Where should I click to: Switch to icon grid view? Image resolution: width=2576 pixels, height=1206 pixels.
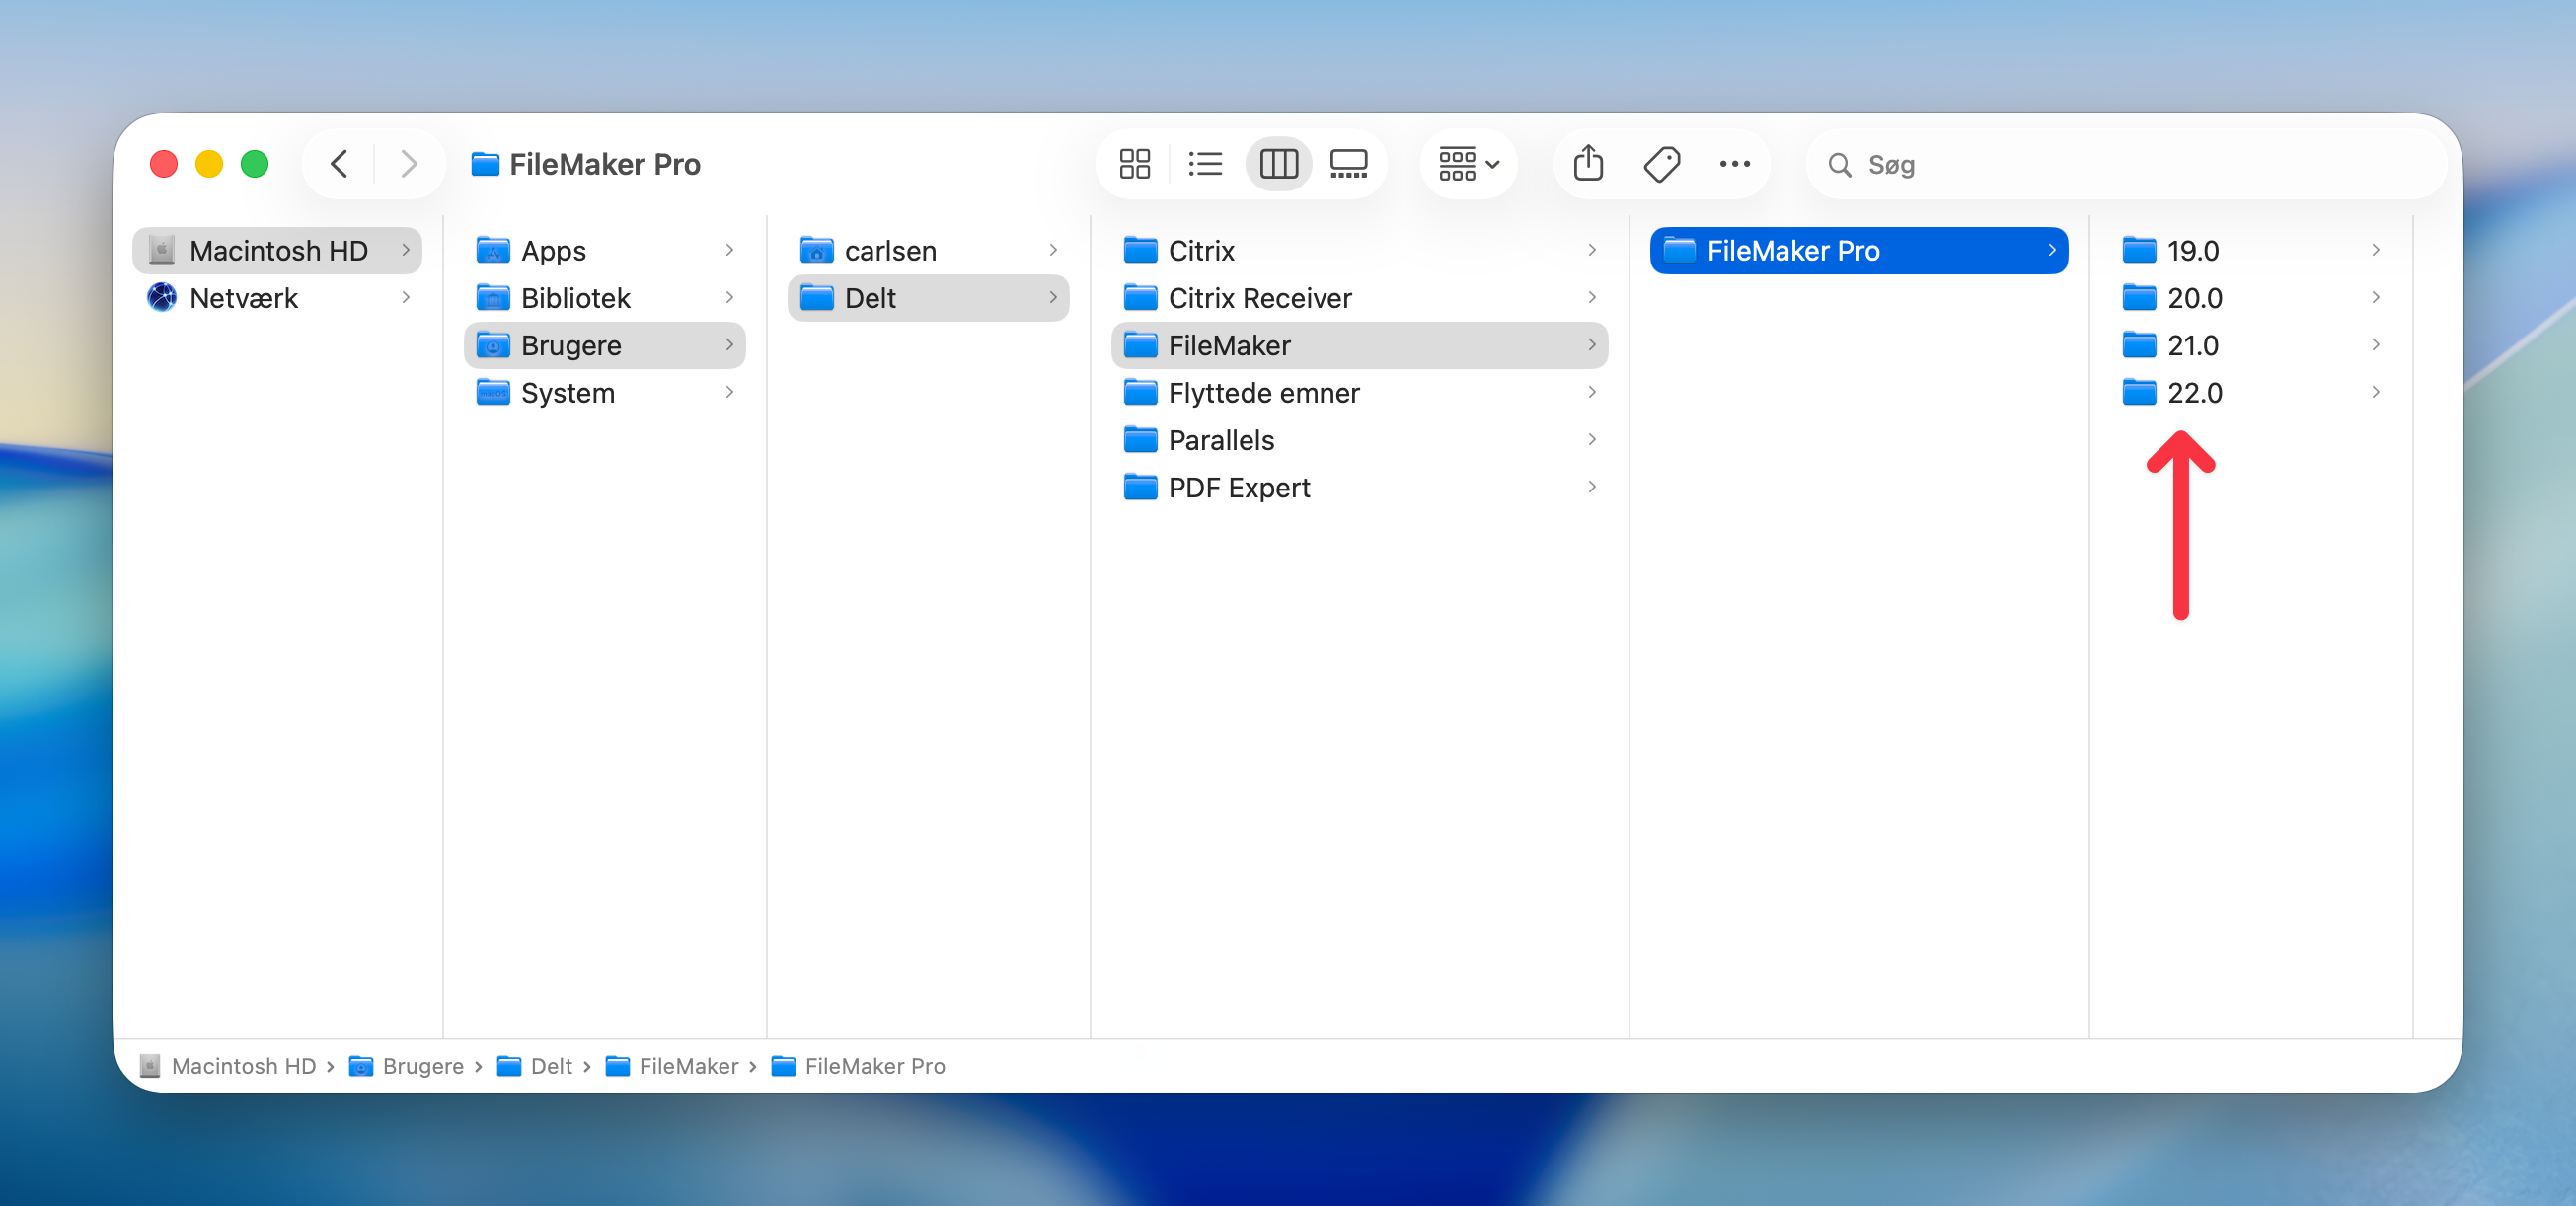point(1134,164)
